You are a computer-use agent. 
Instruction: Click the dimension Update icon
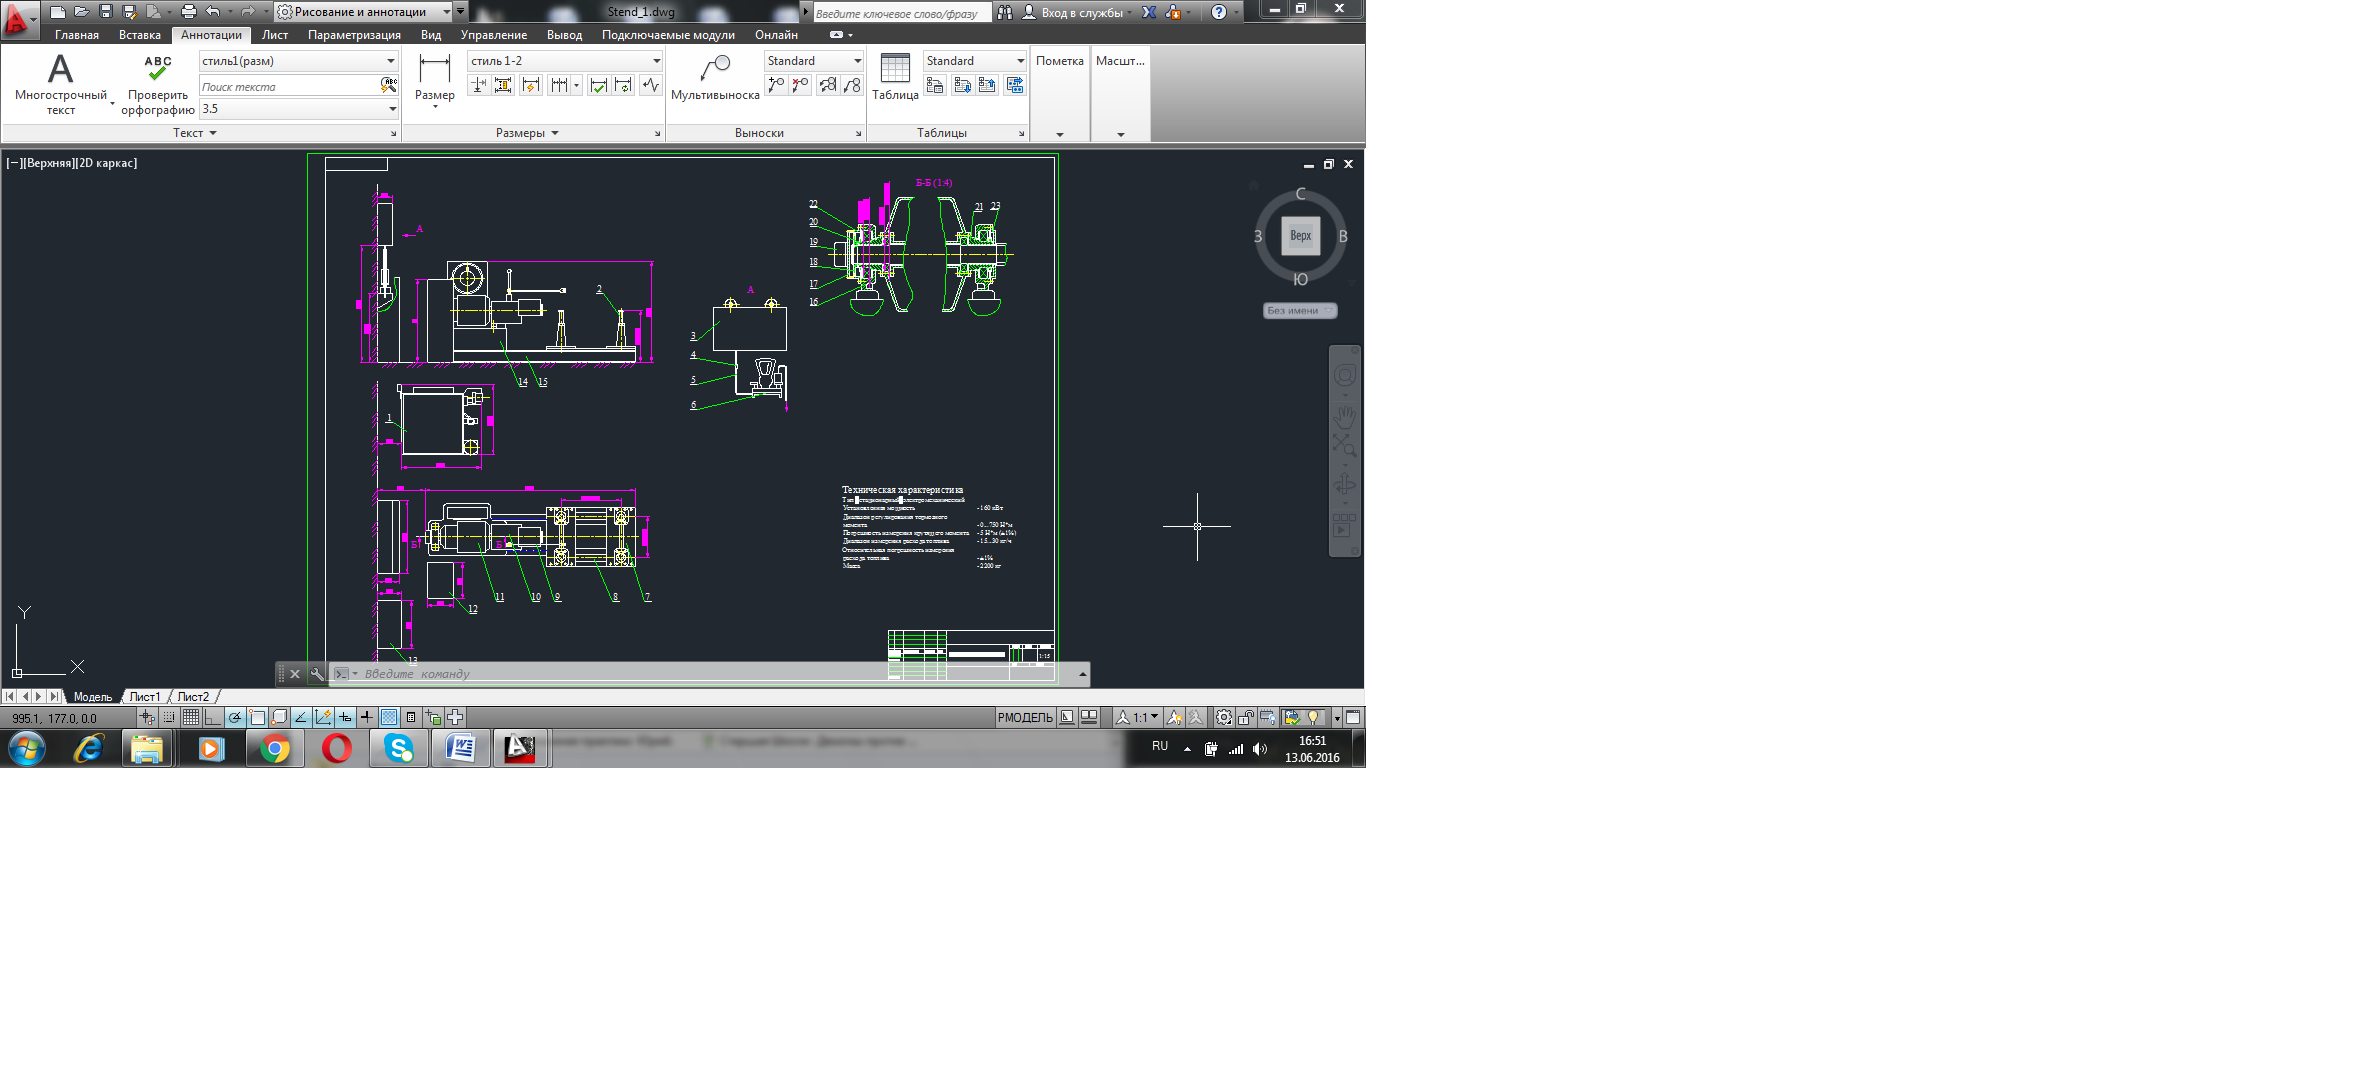[623, 86]
